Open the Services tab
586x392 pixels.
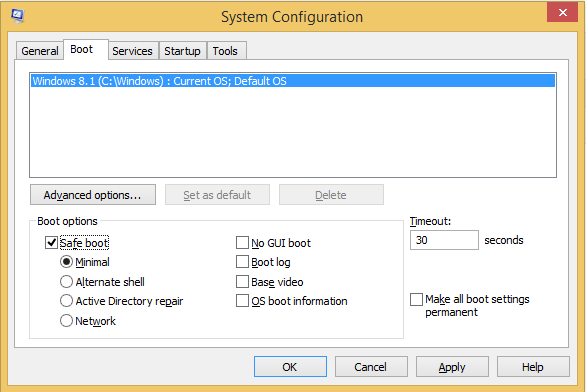(132, 51)
